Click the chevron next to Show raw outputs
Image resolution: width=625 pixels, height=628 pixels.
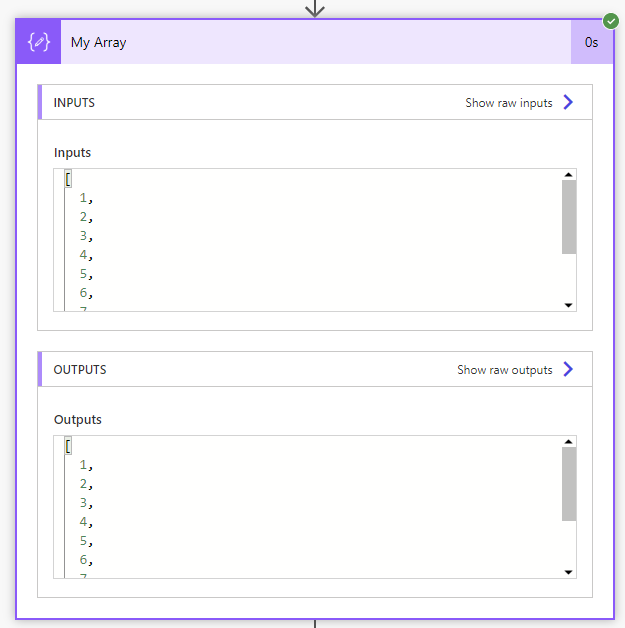568,369
